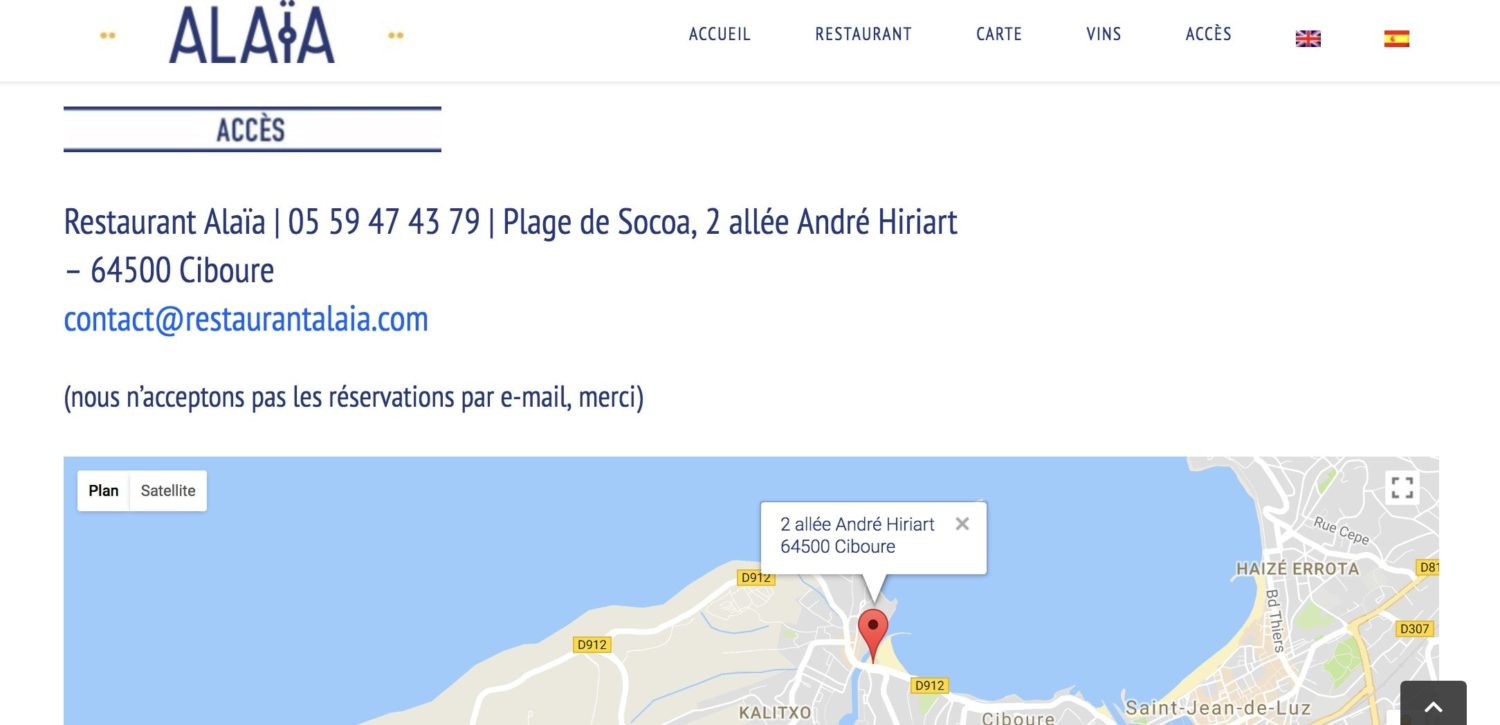Screen dimensions: 1500x725
Task: Click the Accès section heading
Action: click(251, 129)
